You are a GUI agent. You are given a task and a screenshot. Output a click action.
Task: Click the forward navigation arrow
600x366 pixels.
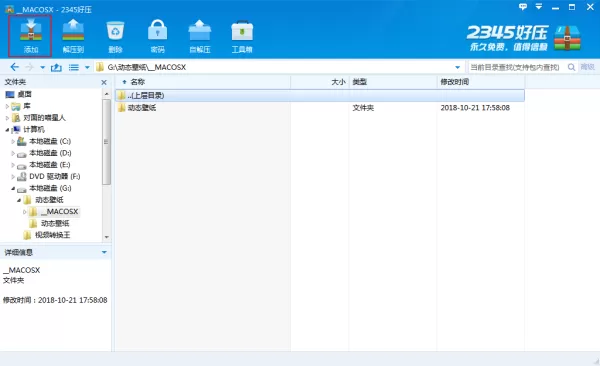29,67
